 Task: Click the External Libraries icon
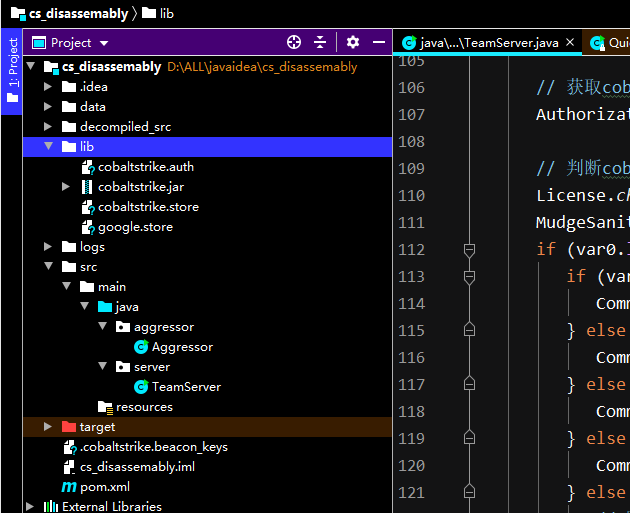(51, 506)
